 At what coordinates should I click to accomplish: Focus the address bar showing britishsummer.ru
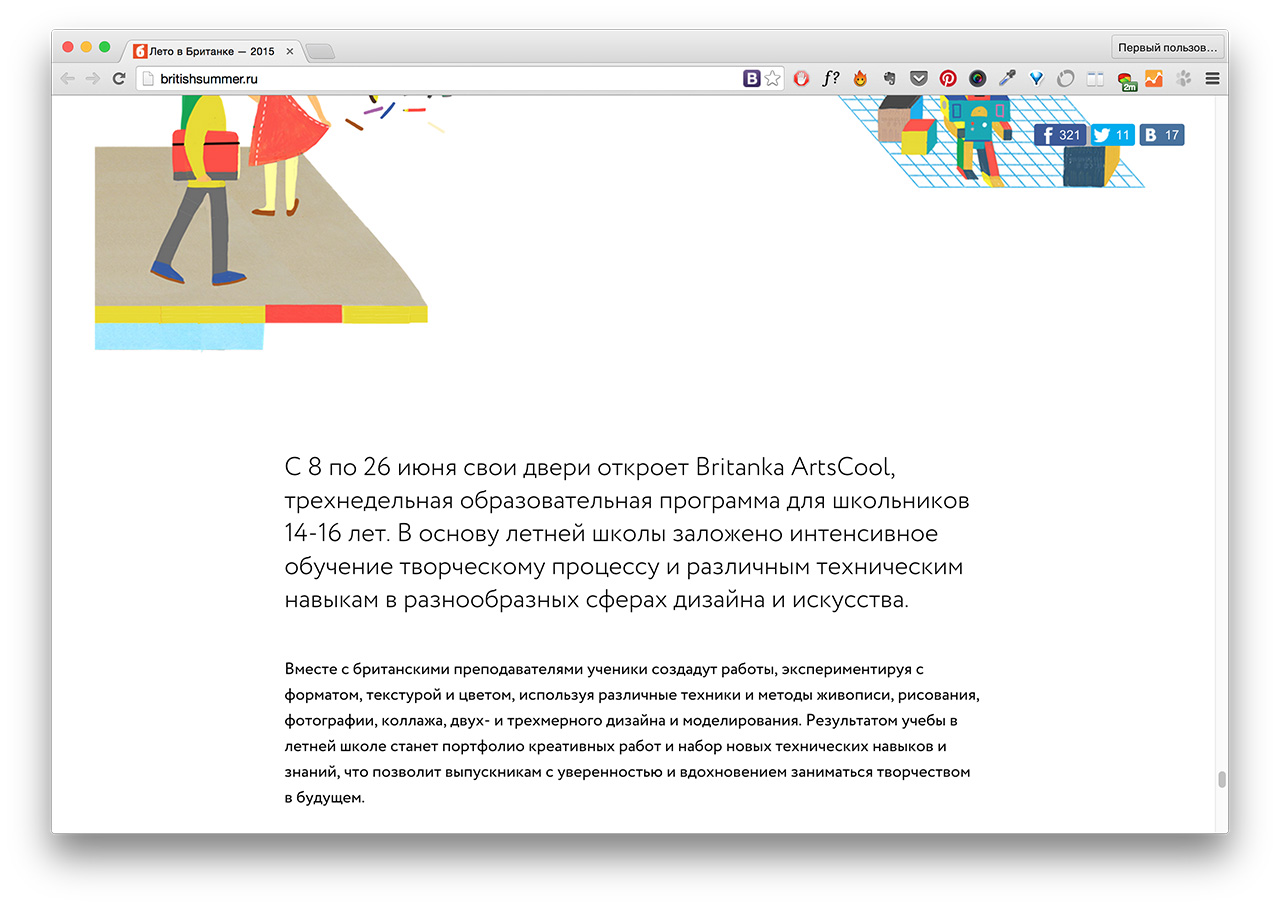(x=440, y=78)
